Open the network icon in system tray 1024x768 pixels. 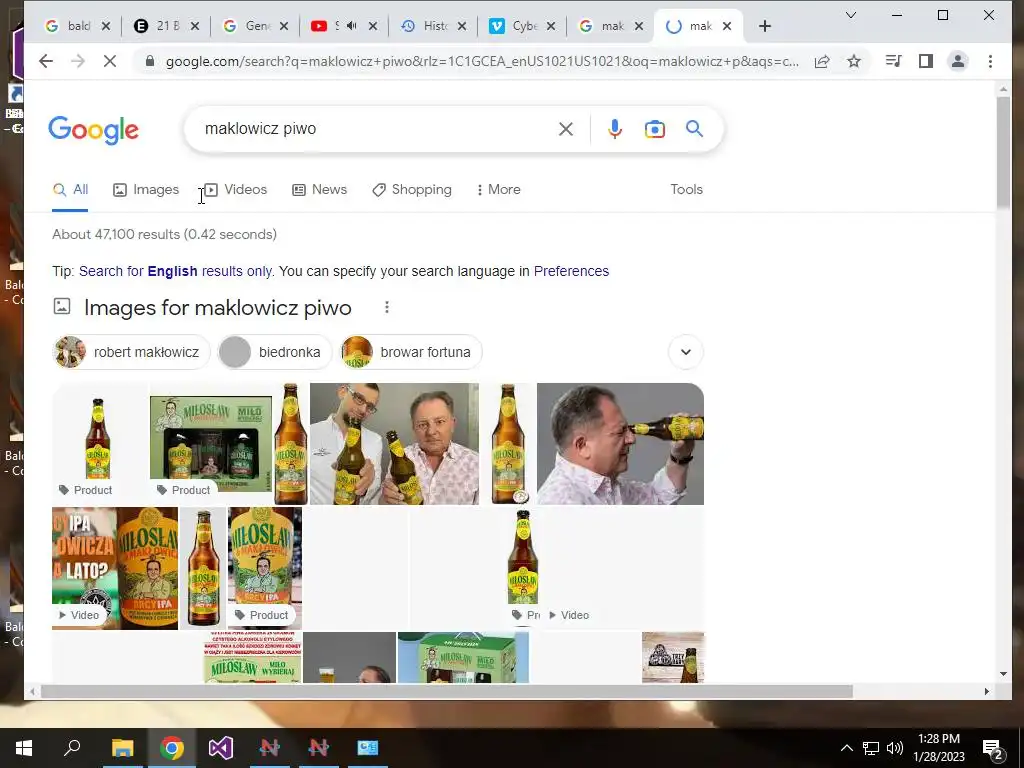point(871,748)
